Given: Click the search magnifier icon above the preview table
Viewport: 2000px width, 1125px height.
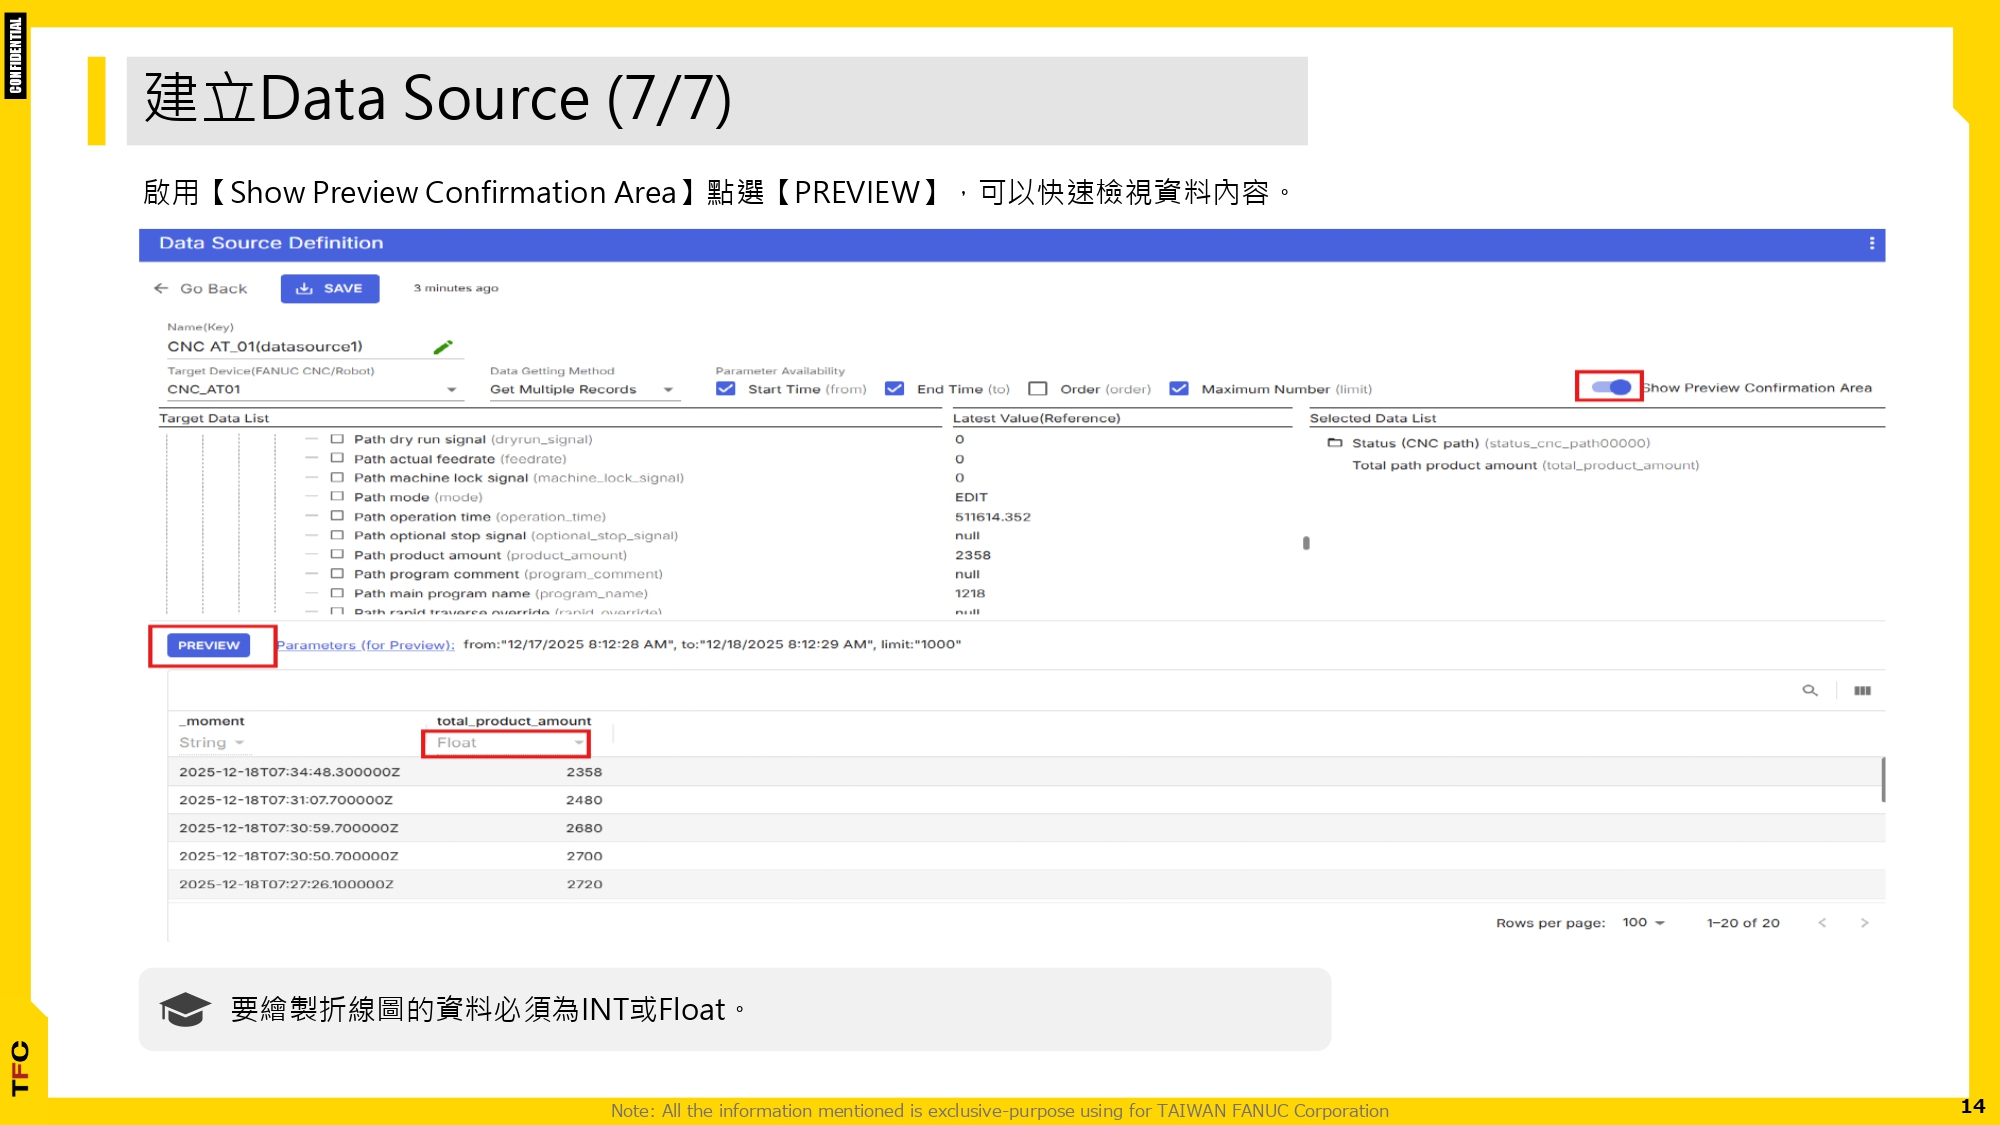Looking at the screenshot, I should click(x=1811, y=690).
